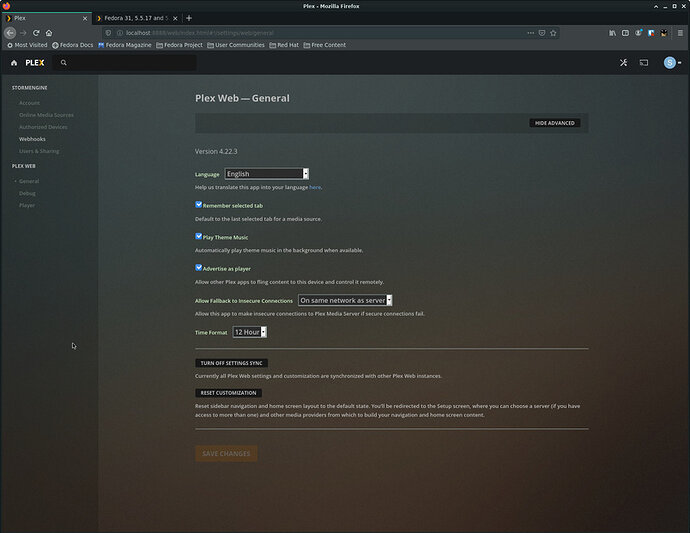Open Most Visited bookmarks
The image size is (690, 533).
coord(27,45)
